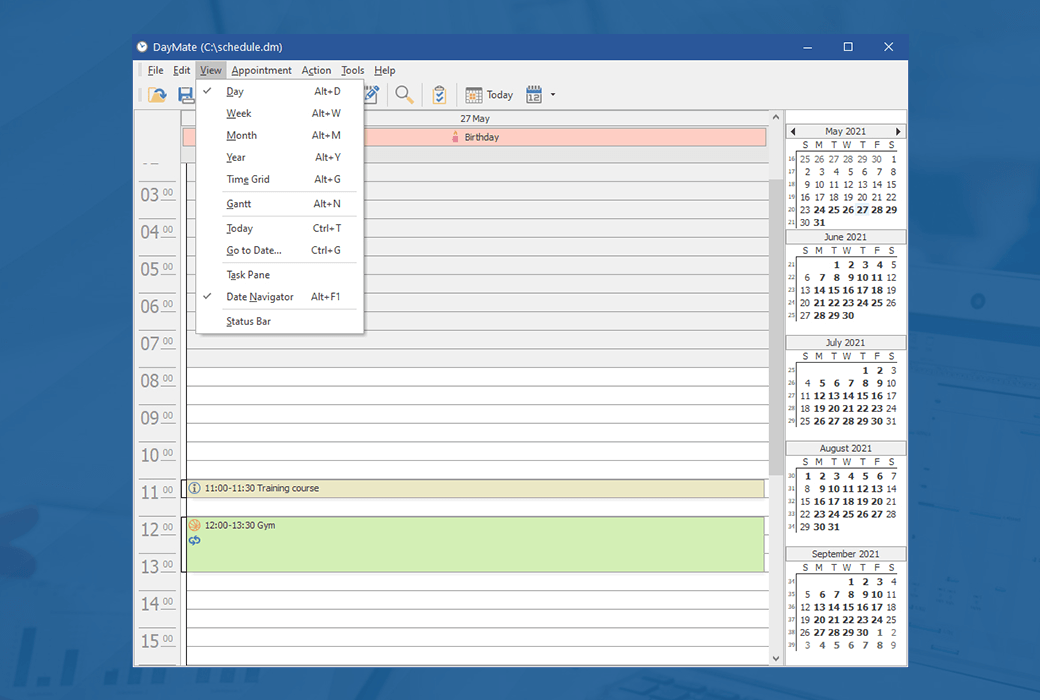
Task: Toggle Task Pane in View menu
Action: [x=280, y=275]
